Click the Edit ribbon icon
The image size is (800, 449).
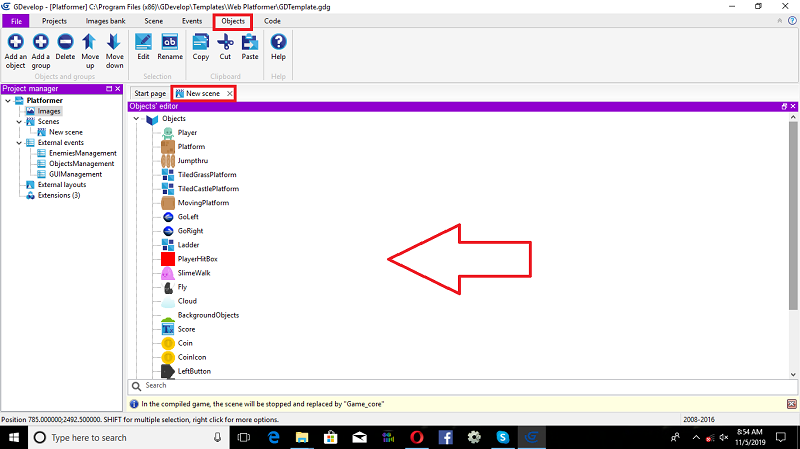click(143, 42)
